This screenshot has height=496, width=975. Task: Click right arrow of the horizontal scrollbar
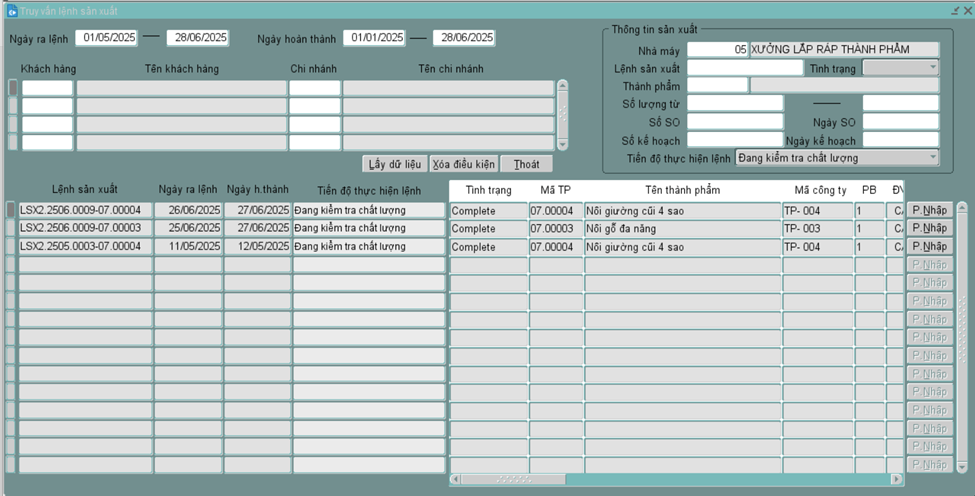[899, 480]
